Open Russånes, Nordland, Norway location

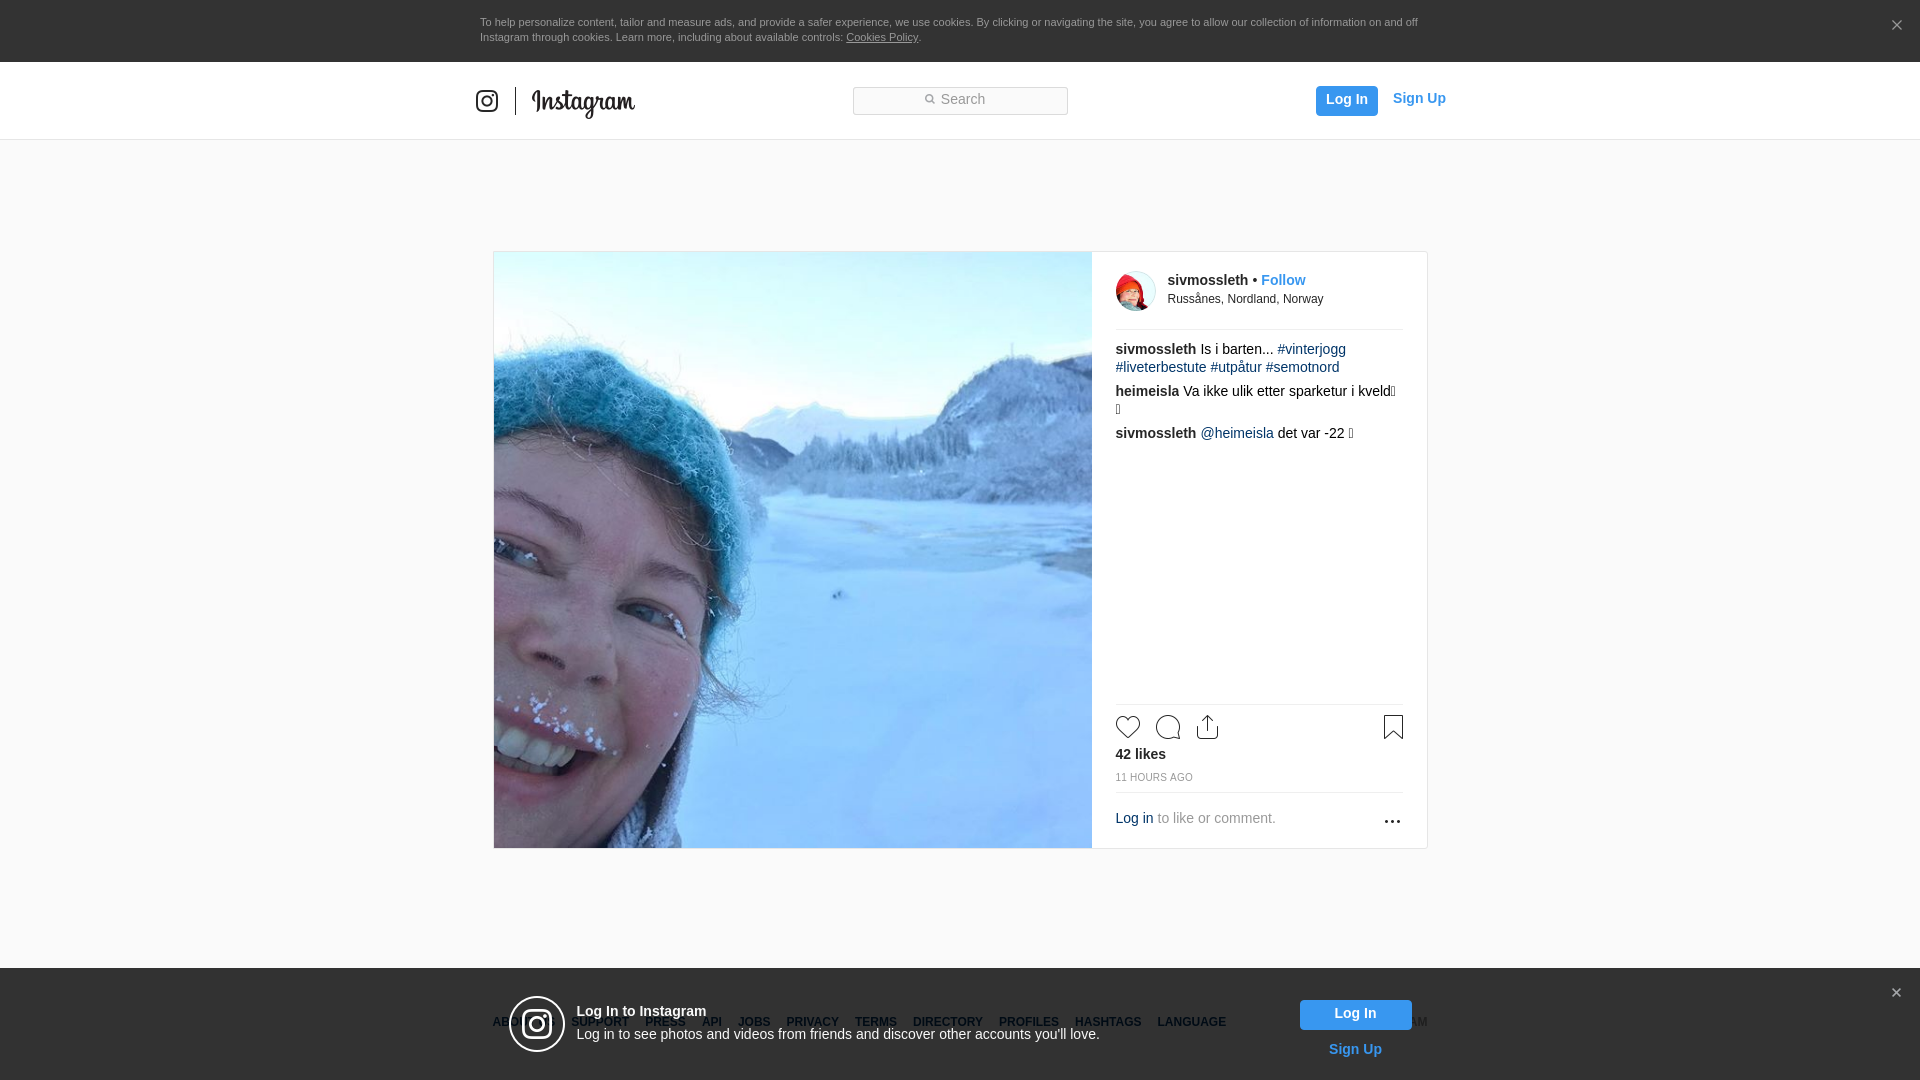[1245, 299]
